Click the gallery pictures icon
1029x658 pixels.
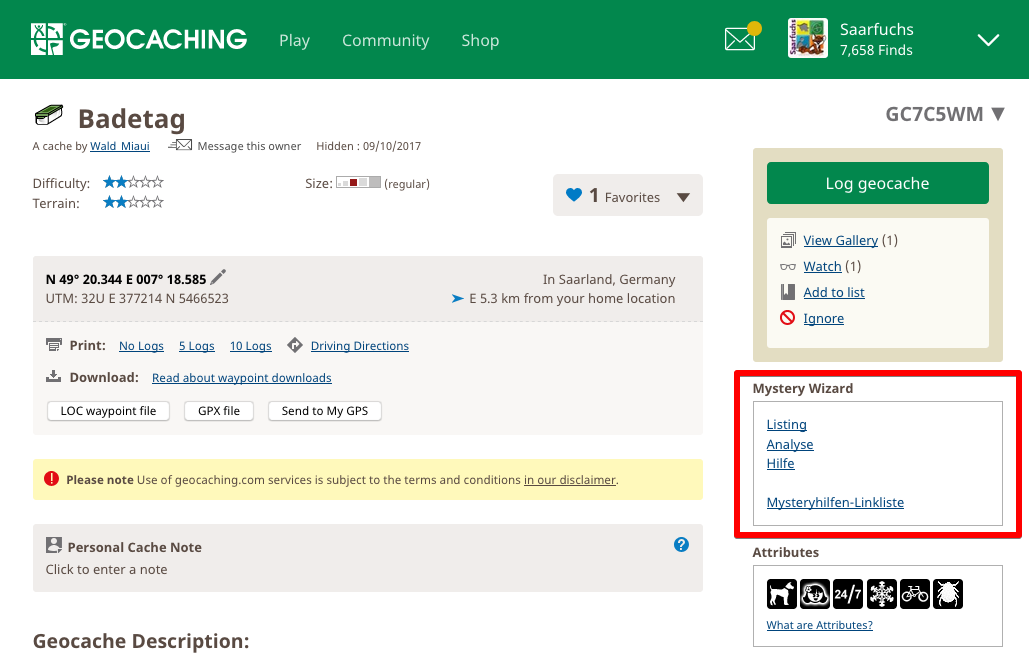[788, 240]
